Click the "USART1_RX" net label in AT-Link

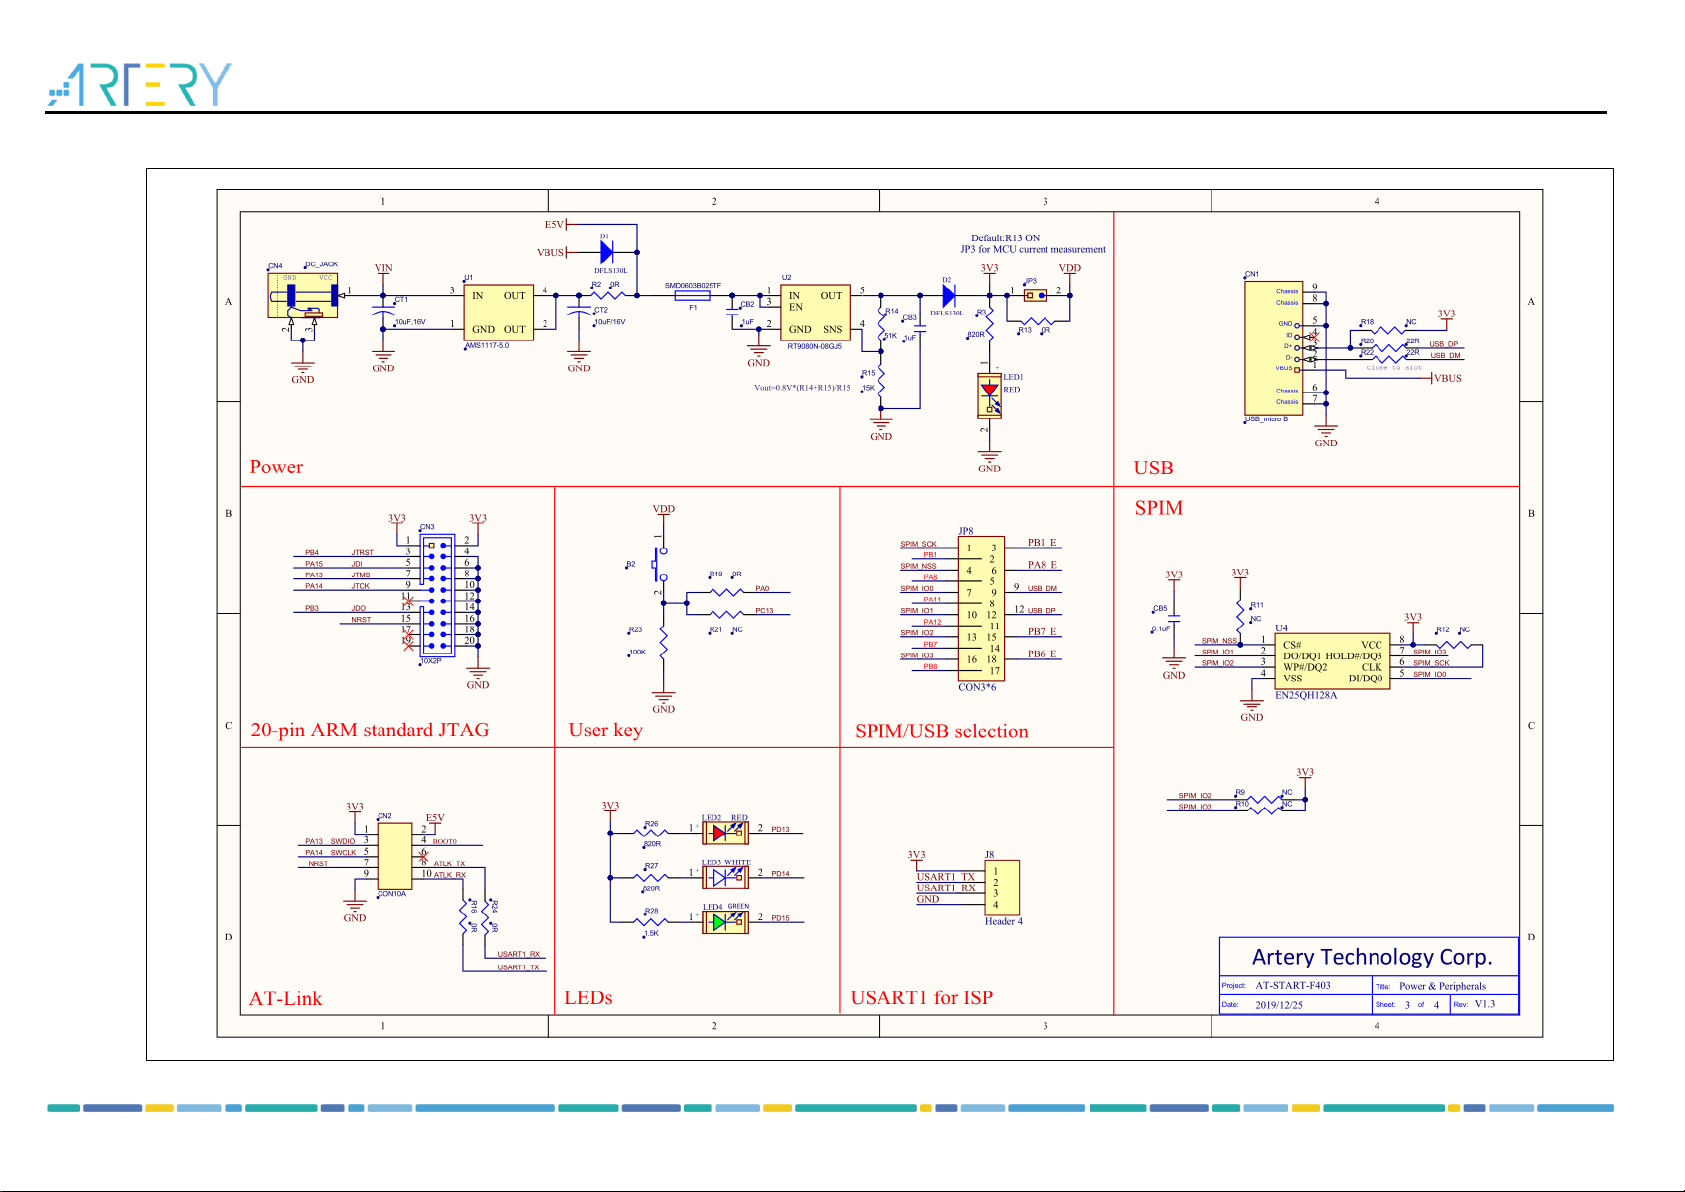[518, 954]
